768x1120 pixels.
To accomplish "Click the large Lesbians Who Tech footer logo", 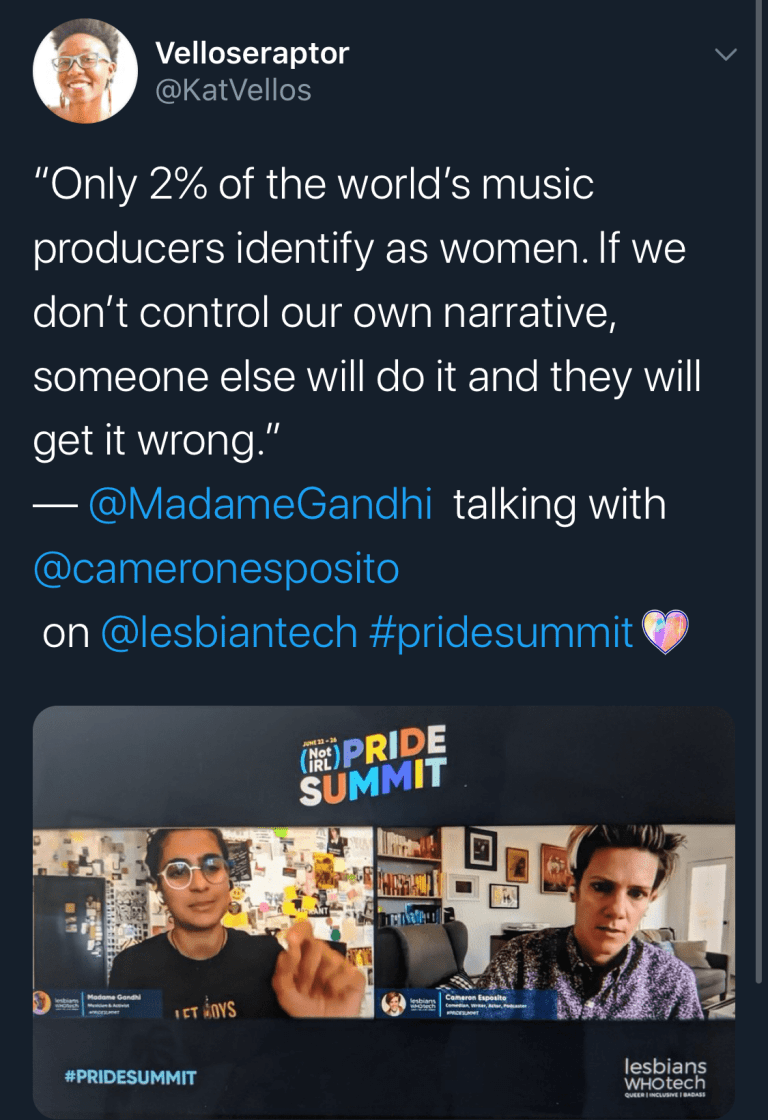I will pos(664,1077).
